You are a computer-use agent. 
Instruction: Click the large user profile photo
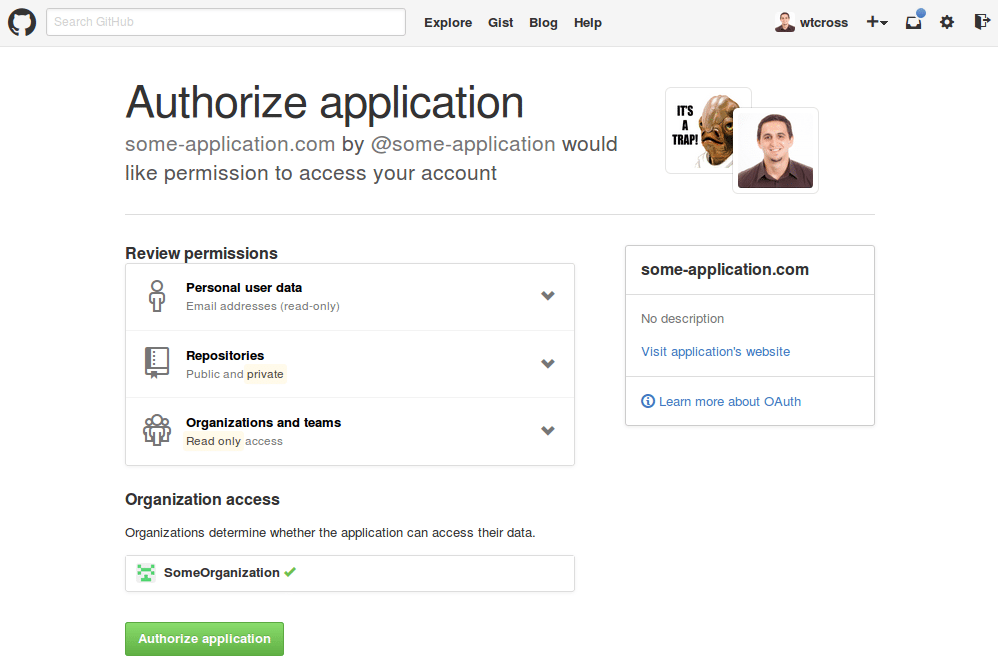(775, 150)
